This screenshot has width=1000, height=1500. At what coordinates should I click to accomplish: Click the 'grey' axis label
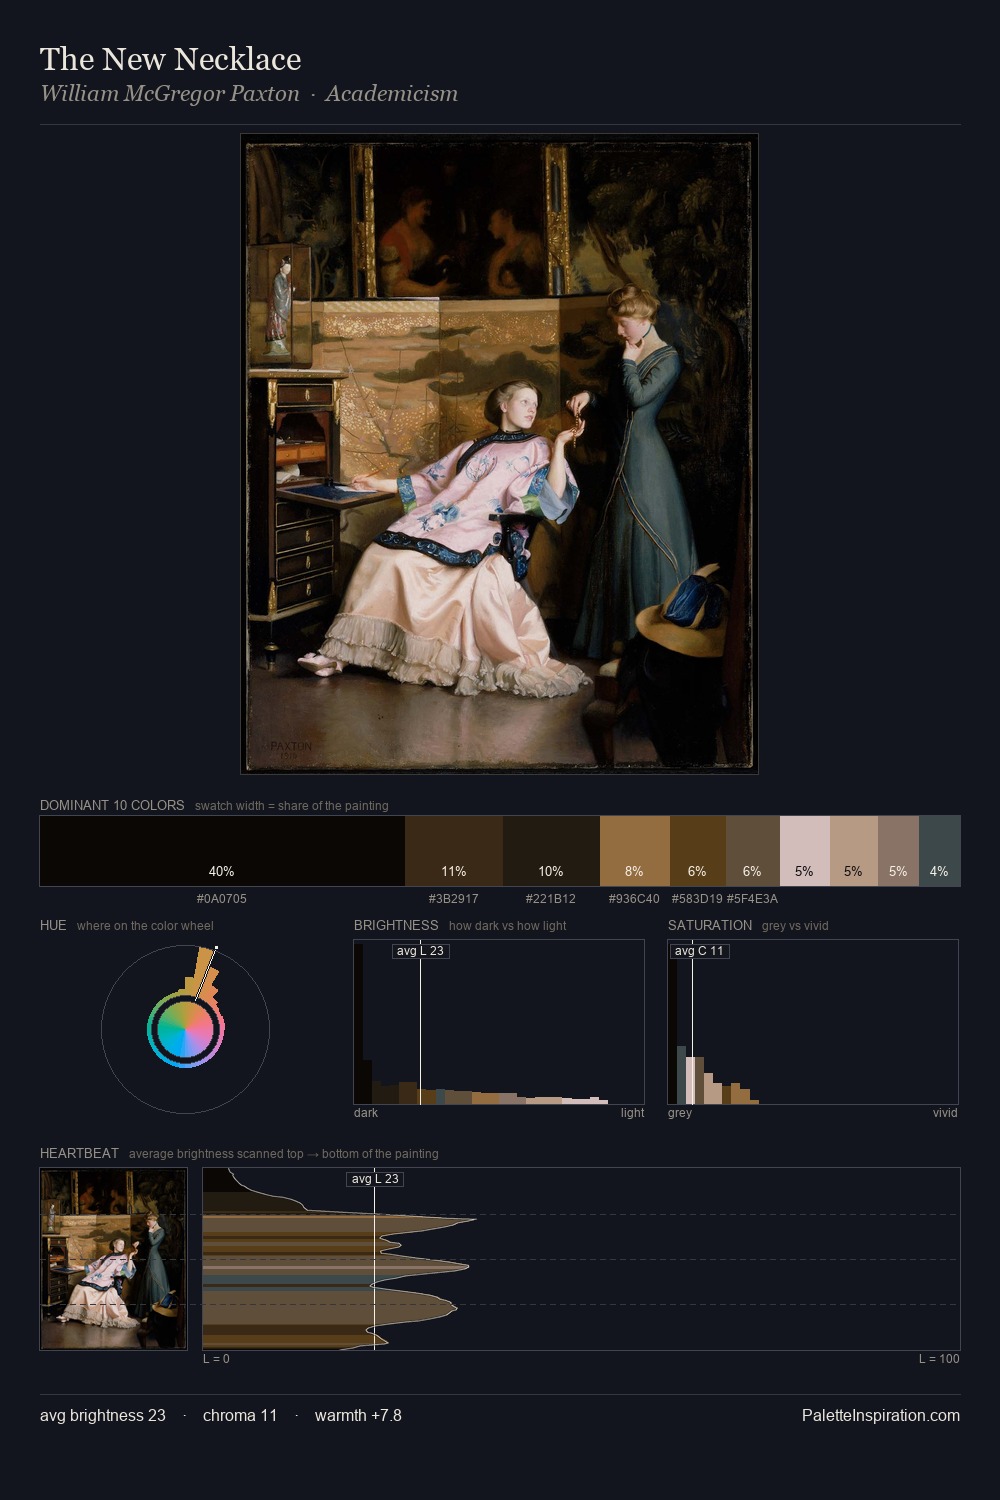tap(680, 1113)
